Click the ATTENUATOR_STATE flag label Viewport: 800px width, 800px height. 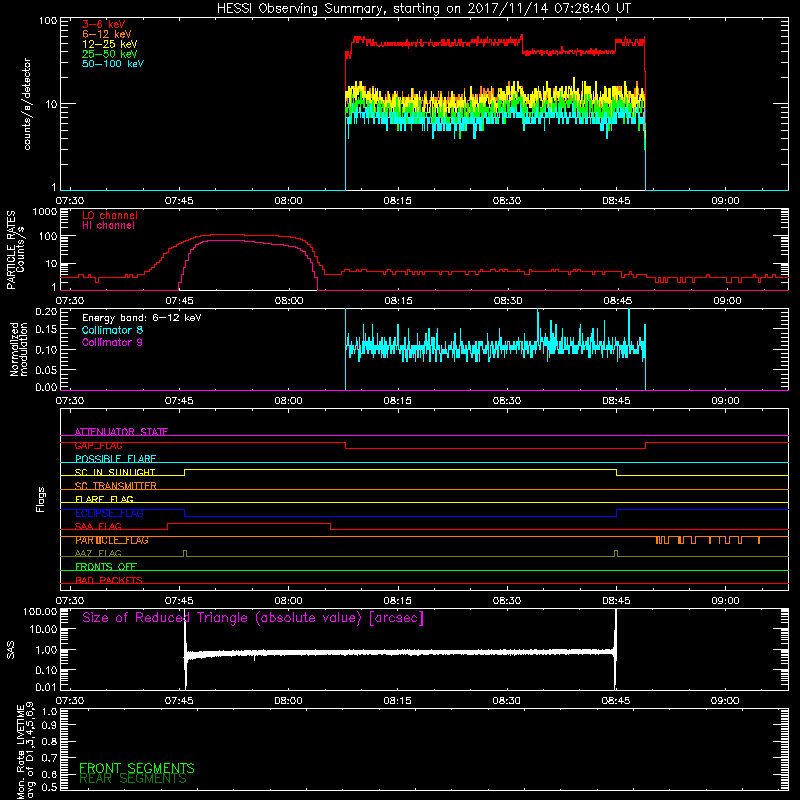pyautogui.click(x=121, y=432)
